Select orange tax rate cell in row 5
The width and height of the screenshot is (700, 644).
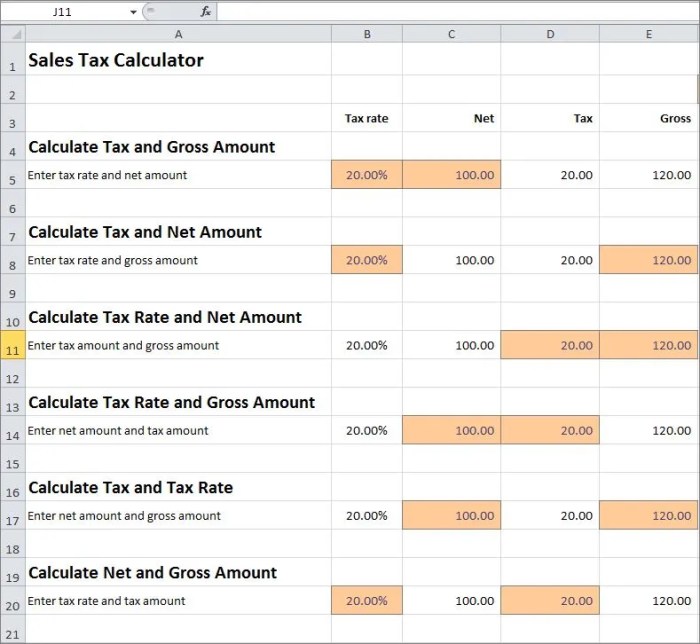click(x=367, y=175)
